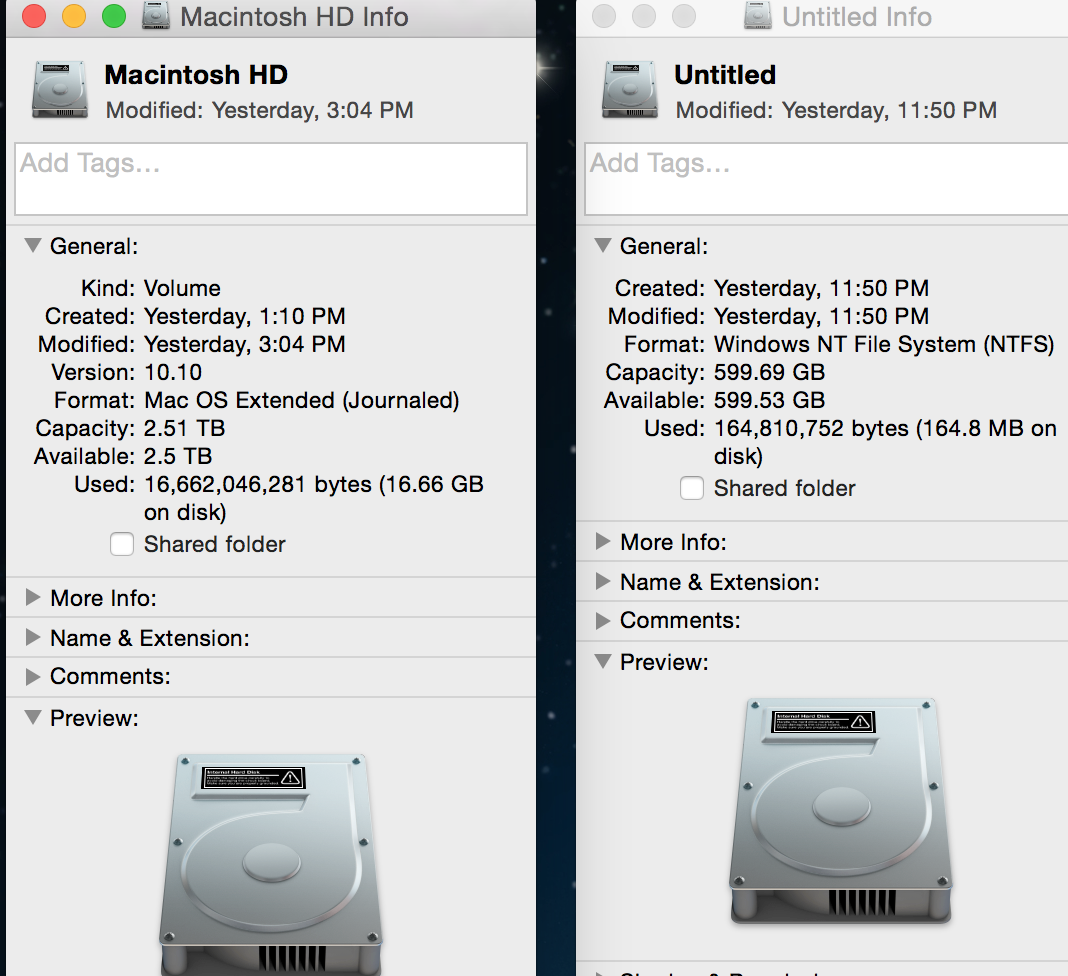Click the title bar drive icon in Macintosh HD Info

[x=156, y=16]
